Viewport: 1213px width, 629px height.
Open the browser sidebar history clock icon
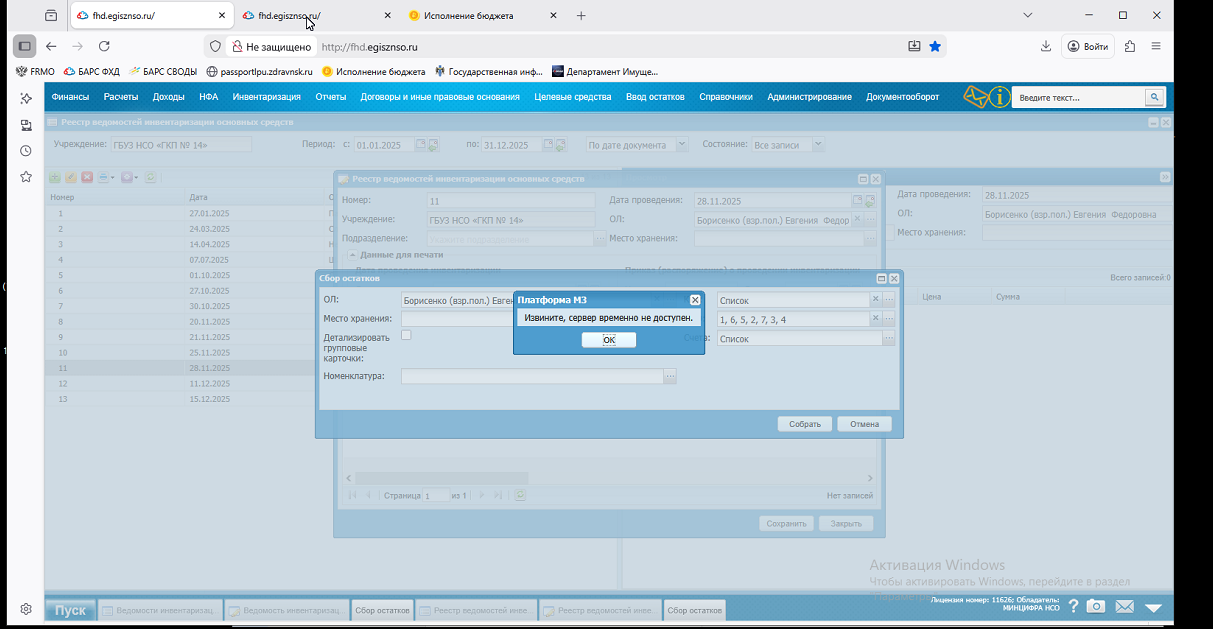26,151
